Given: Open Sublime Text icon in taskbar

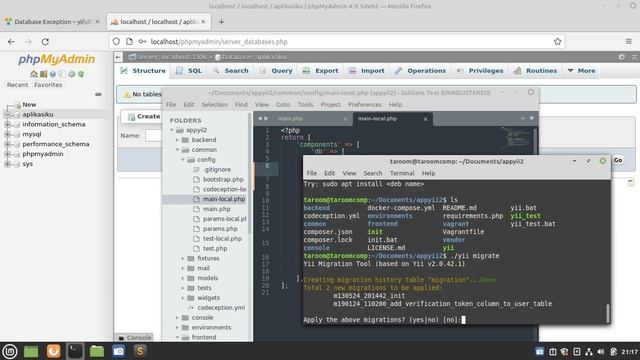Looking at the screenshot, I should (140, 351).
